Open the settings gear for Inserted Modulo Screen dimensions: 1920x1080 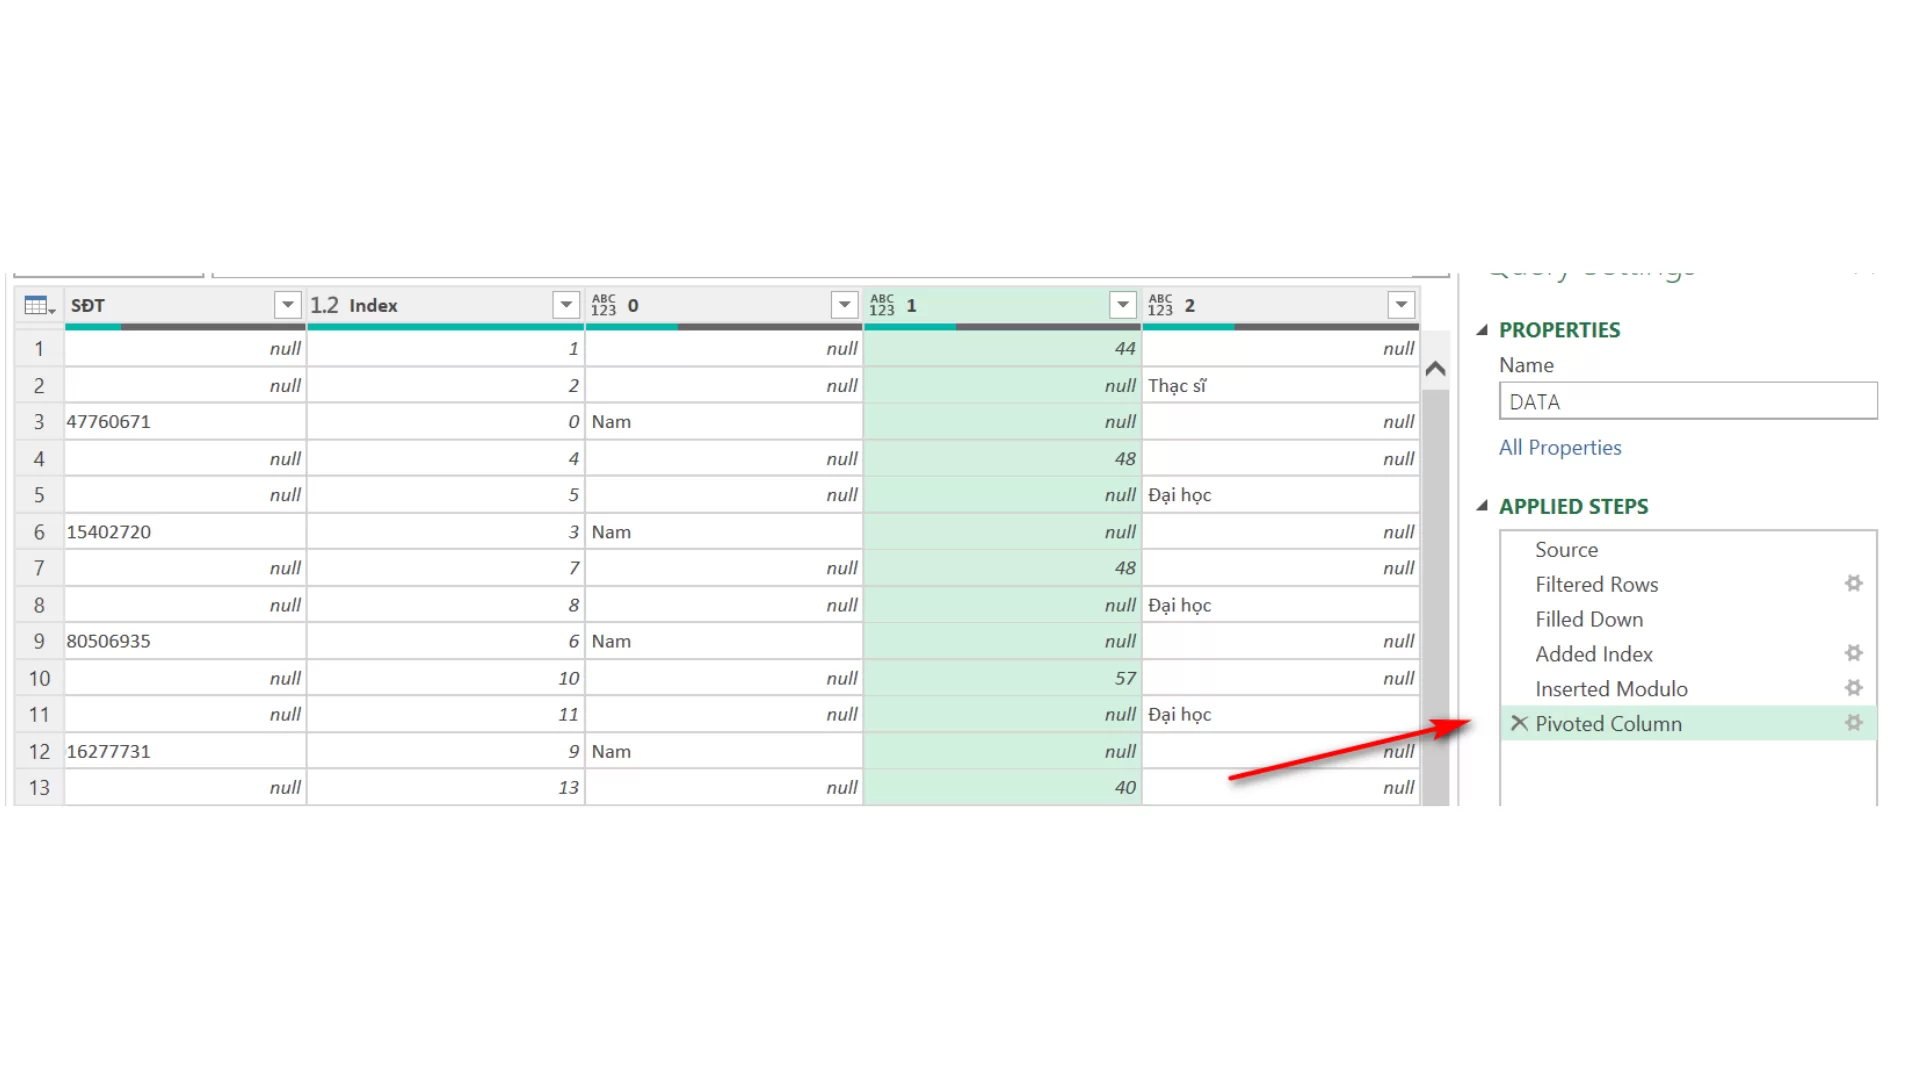1855,688
